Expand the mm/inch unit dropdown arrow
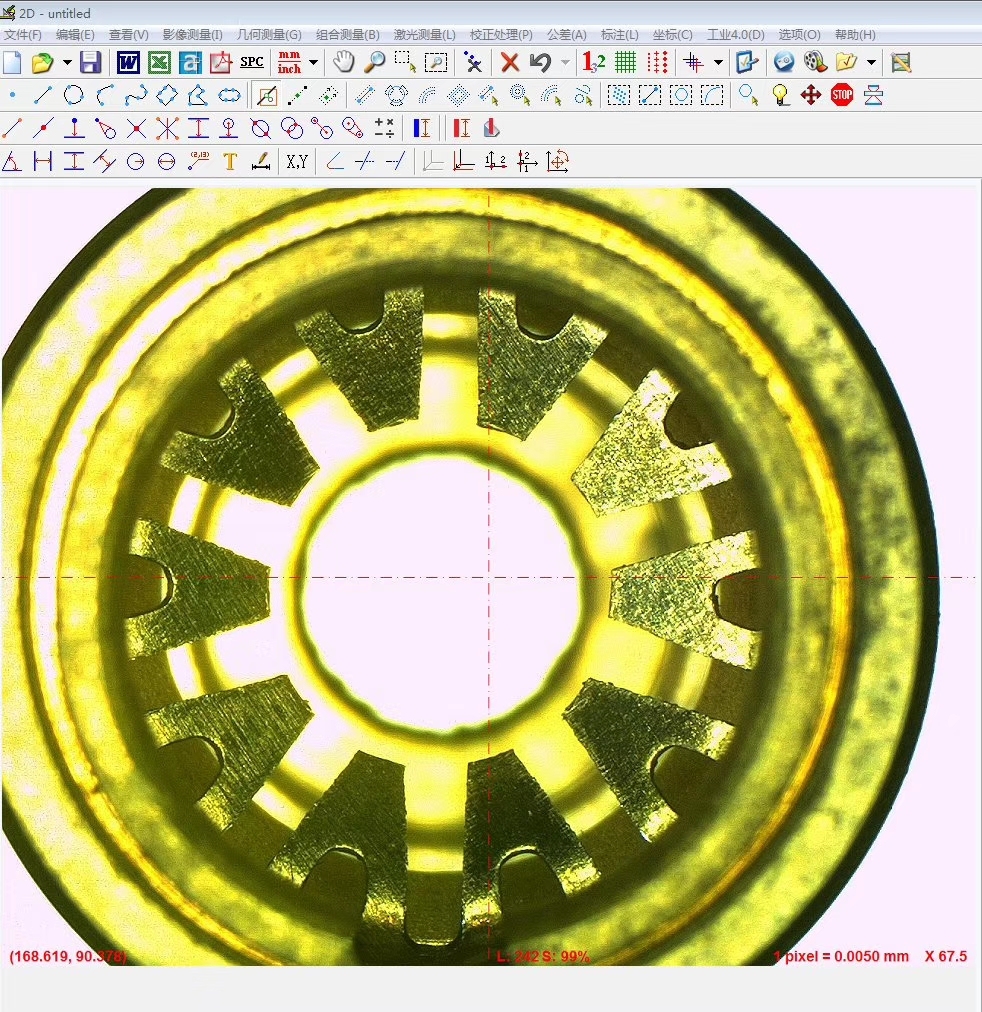 click(x=313, y=63)
